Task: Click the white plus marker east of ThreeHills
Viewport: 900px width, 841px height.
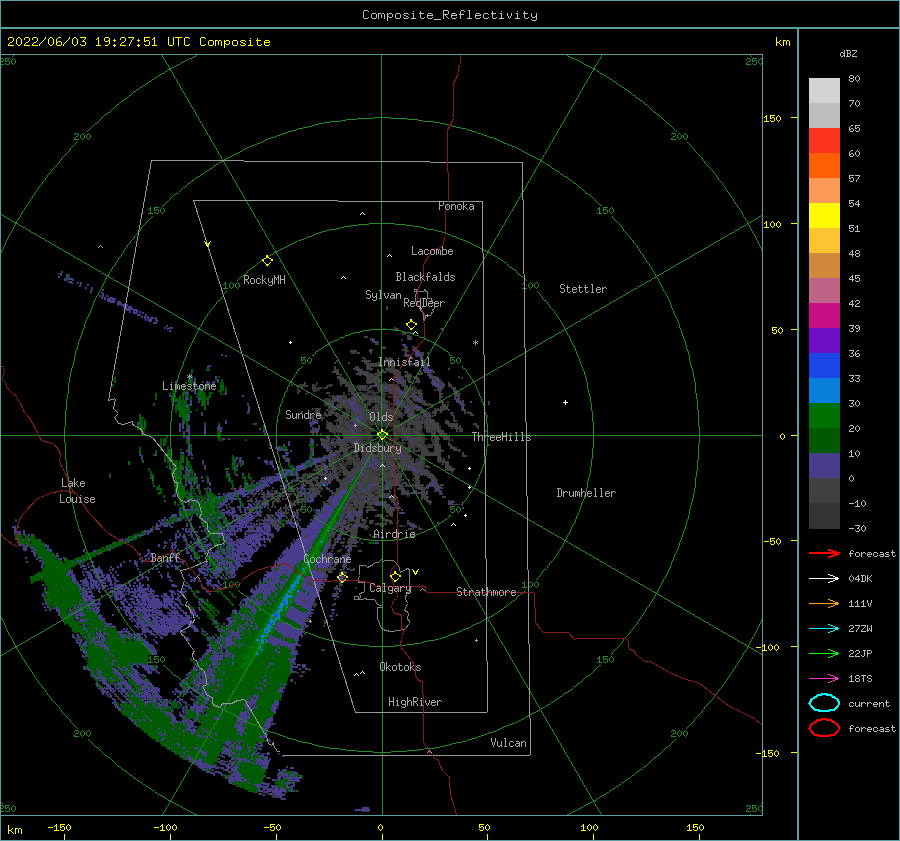Action: [x=565, y=402]
